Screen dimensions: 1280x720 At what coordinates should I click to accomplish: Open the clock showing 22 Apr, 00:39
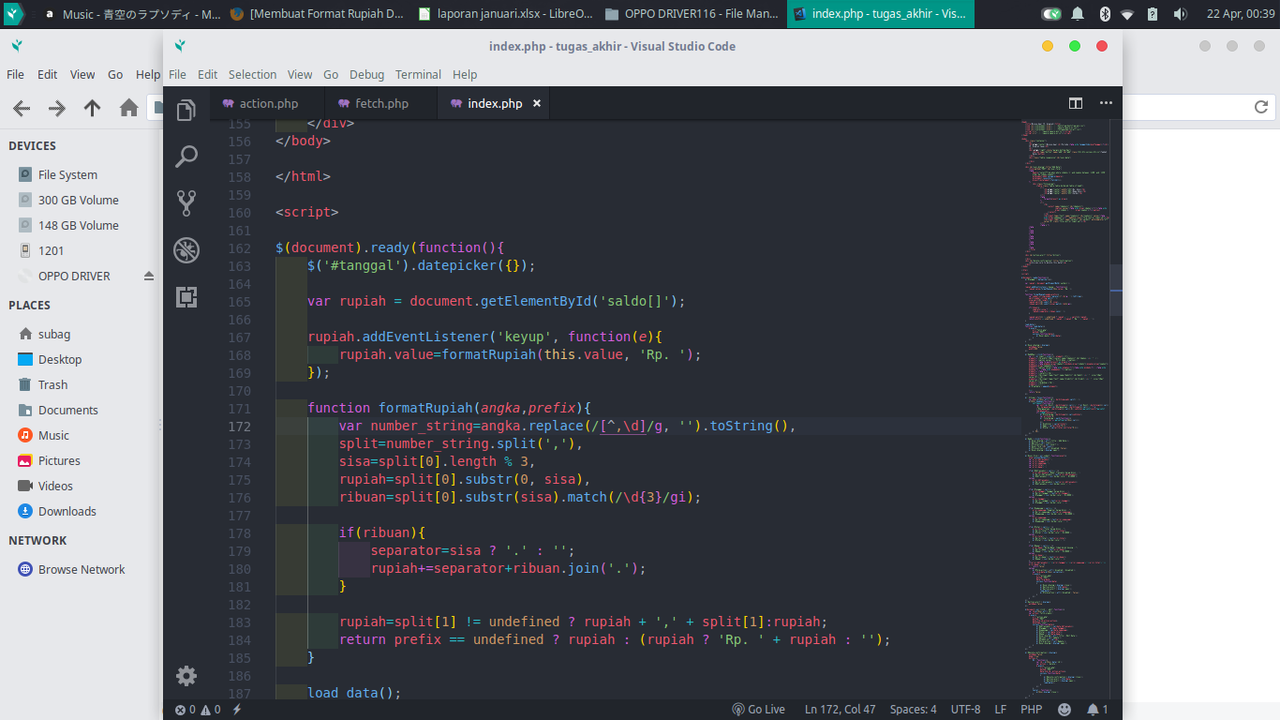[x=1240, y=14]
